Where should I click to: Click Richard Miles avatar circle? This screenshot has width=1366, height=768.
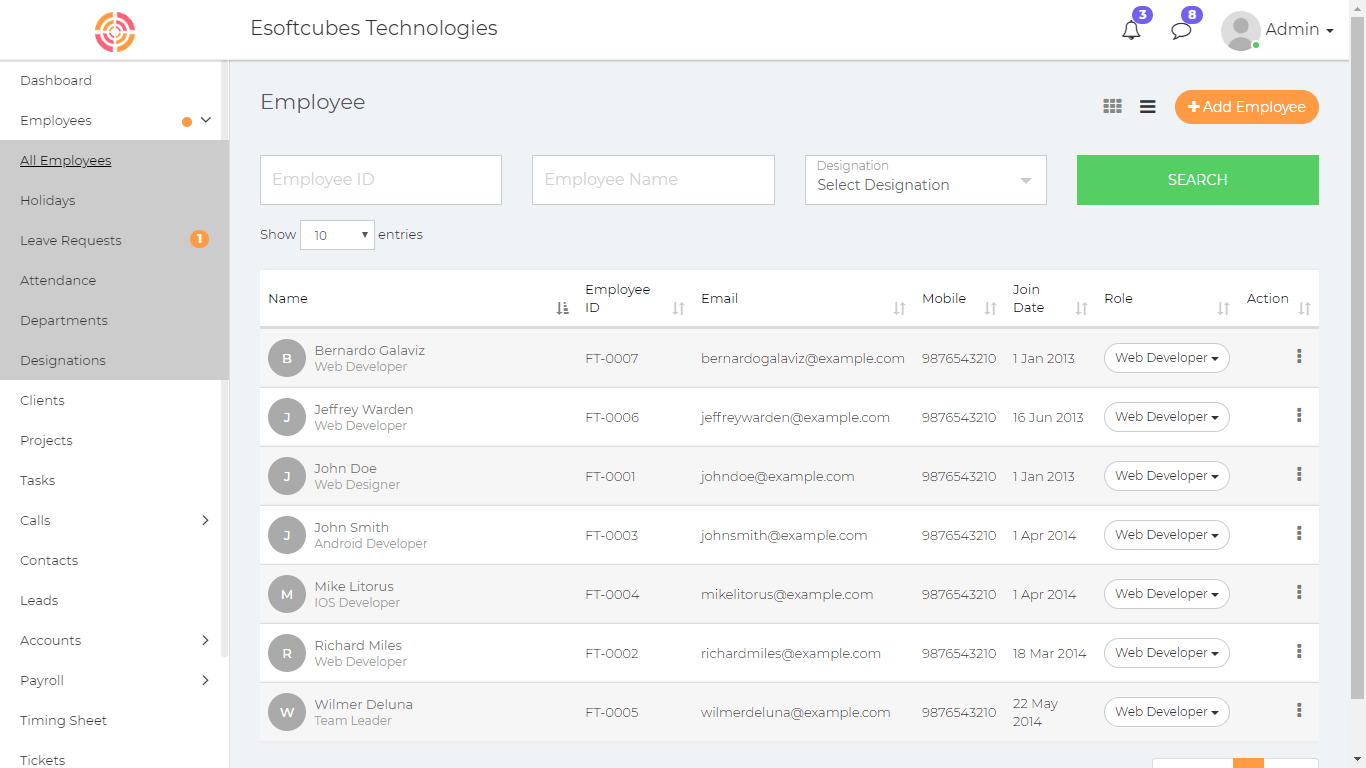tap(287, 653)
